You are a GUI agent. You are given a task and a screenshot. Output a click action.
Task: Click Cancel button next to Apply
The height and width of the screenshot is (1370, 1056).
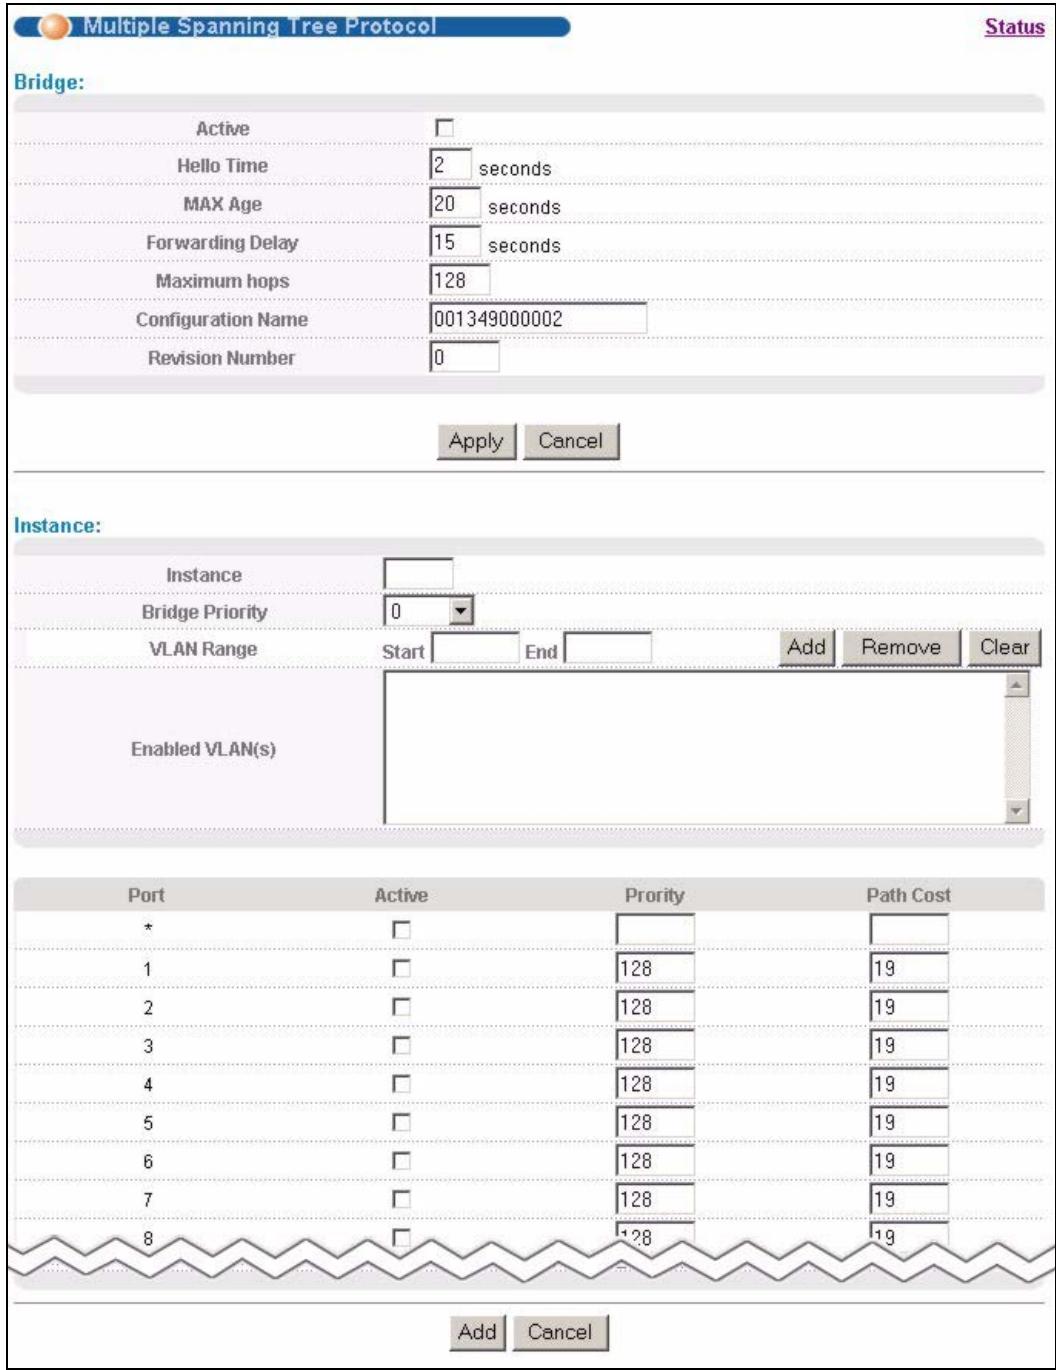click(570, 441)
